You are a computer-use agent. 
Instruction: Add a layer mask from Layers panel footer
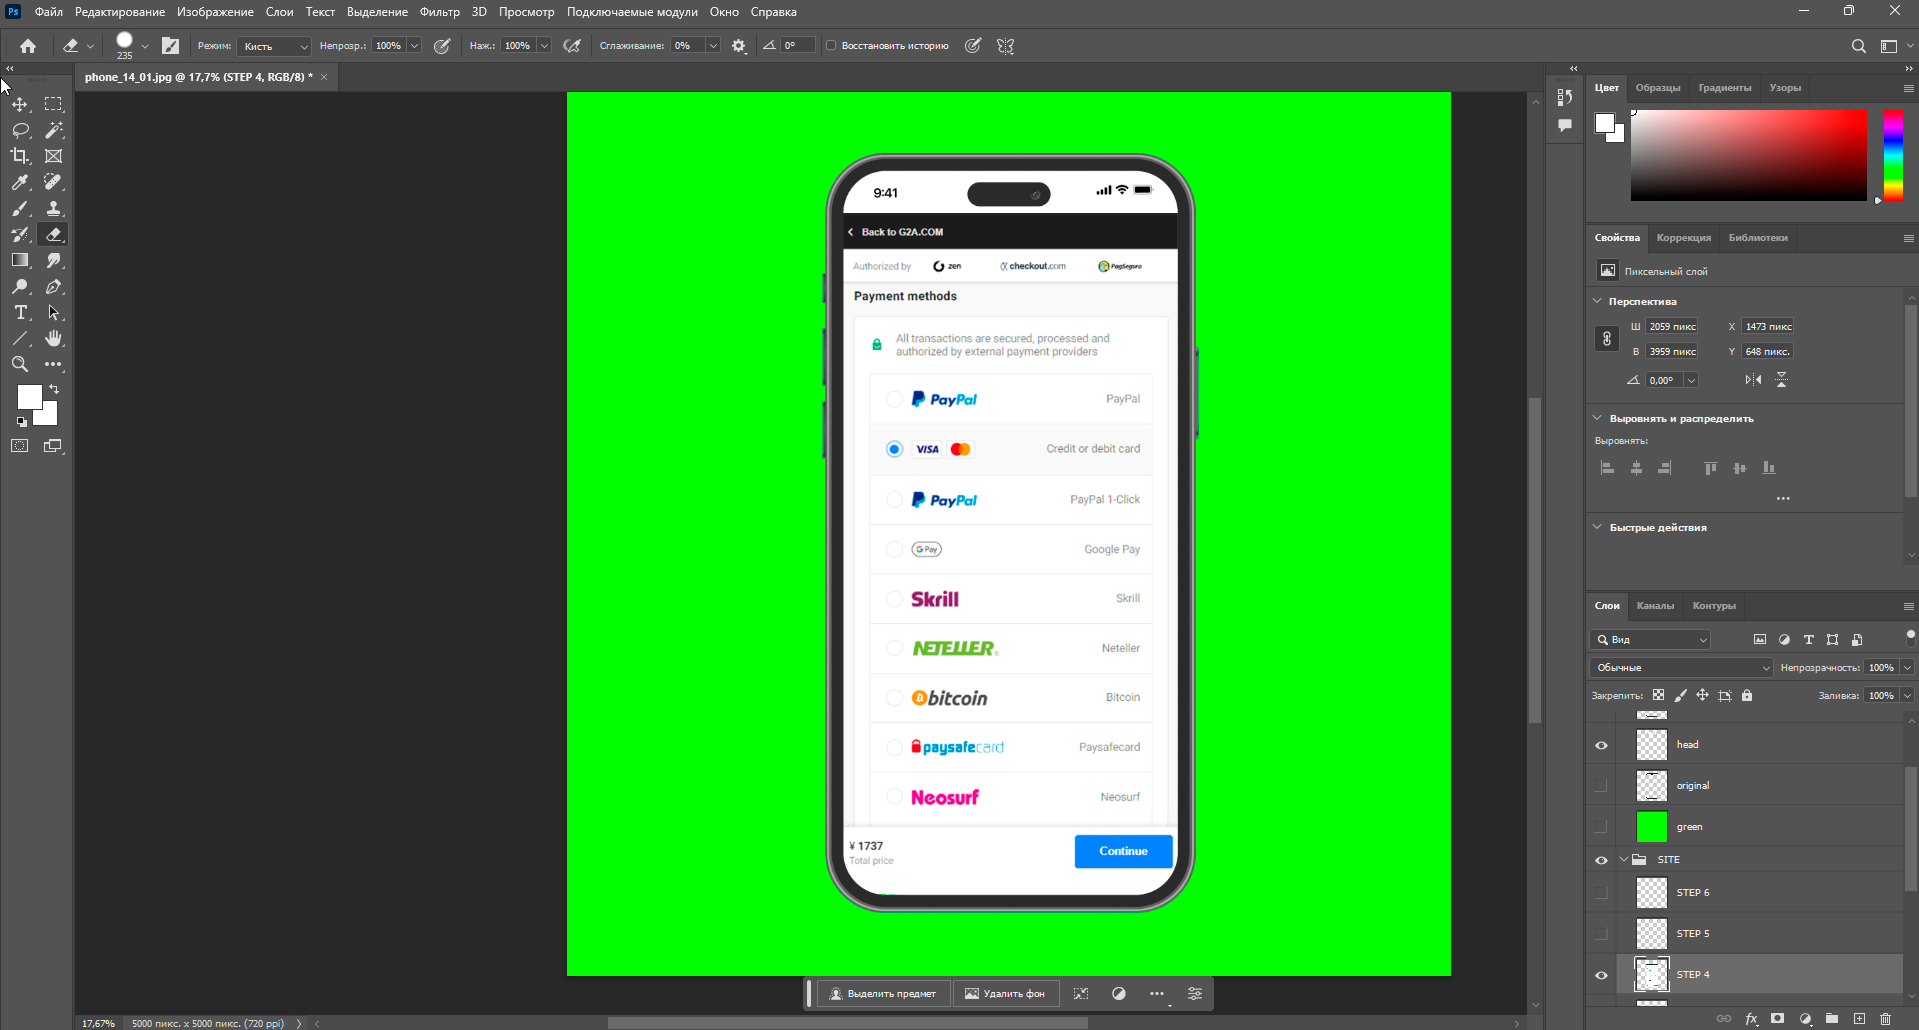1777,1019
